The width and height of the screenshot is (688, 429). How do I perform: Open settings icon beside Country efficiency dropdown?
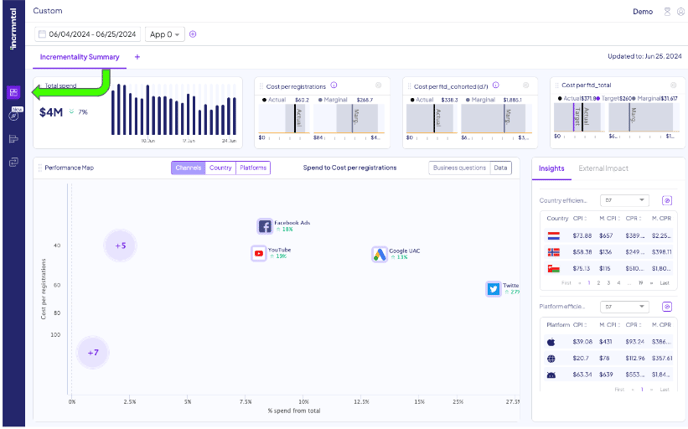667,201
